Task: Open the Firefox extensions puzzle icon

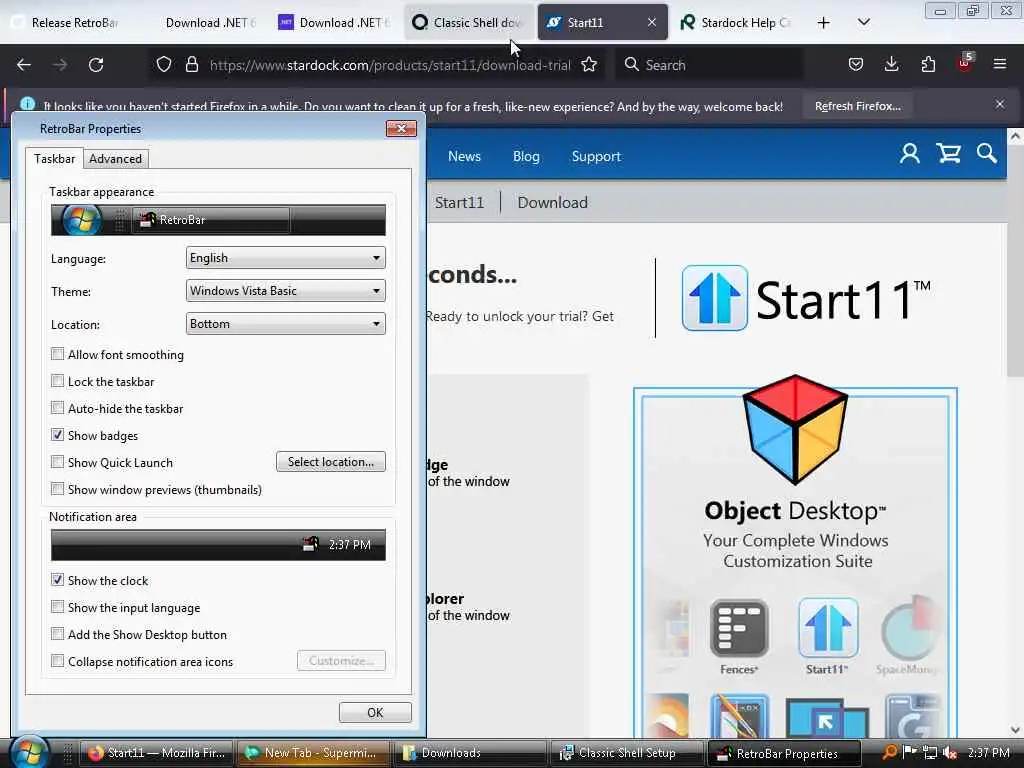Action: (x=928, y=65)
